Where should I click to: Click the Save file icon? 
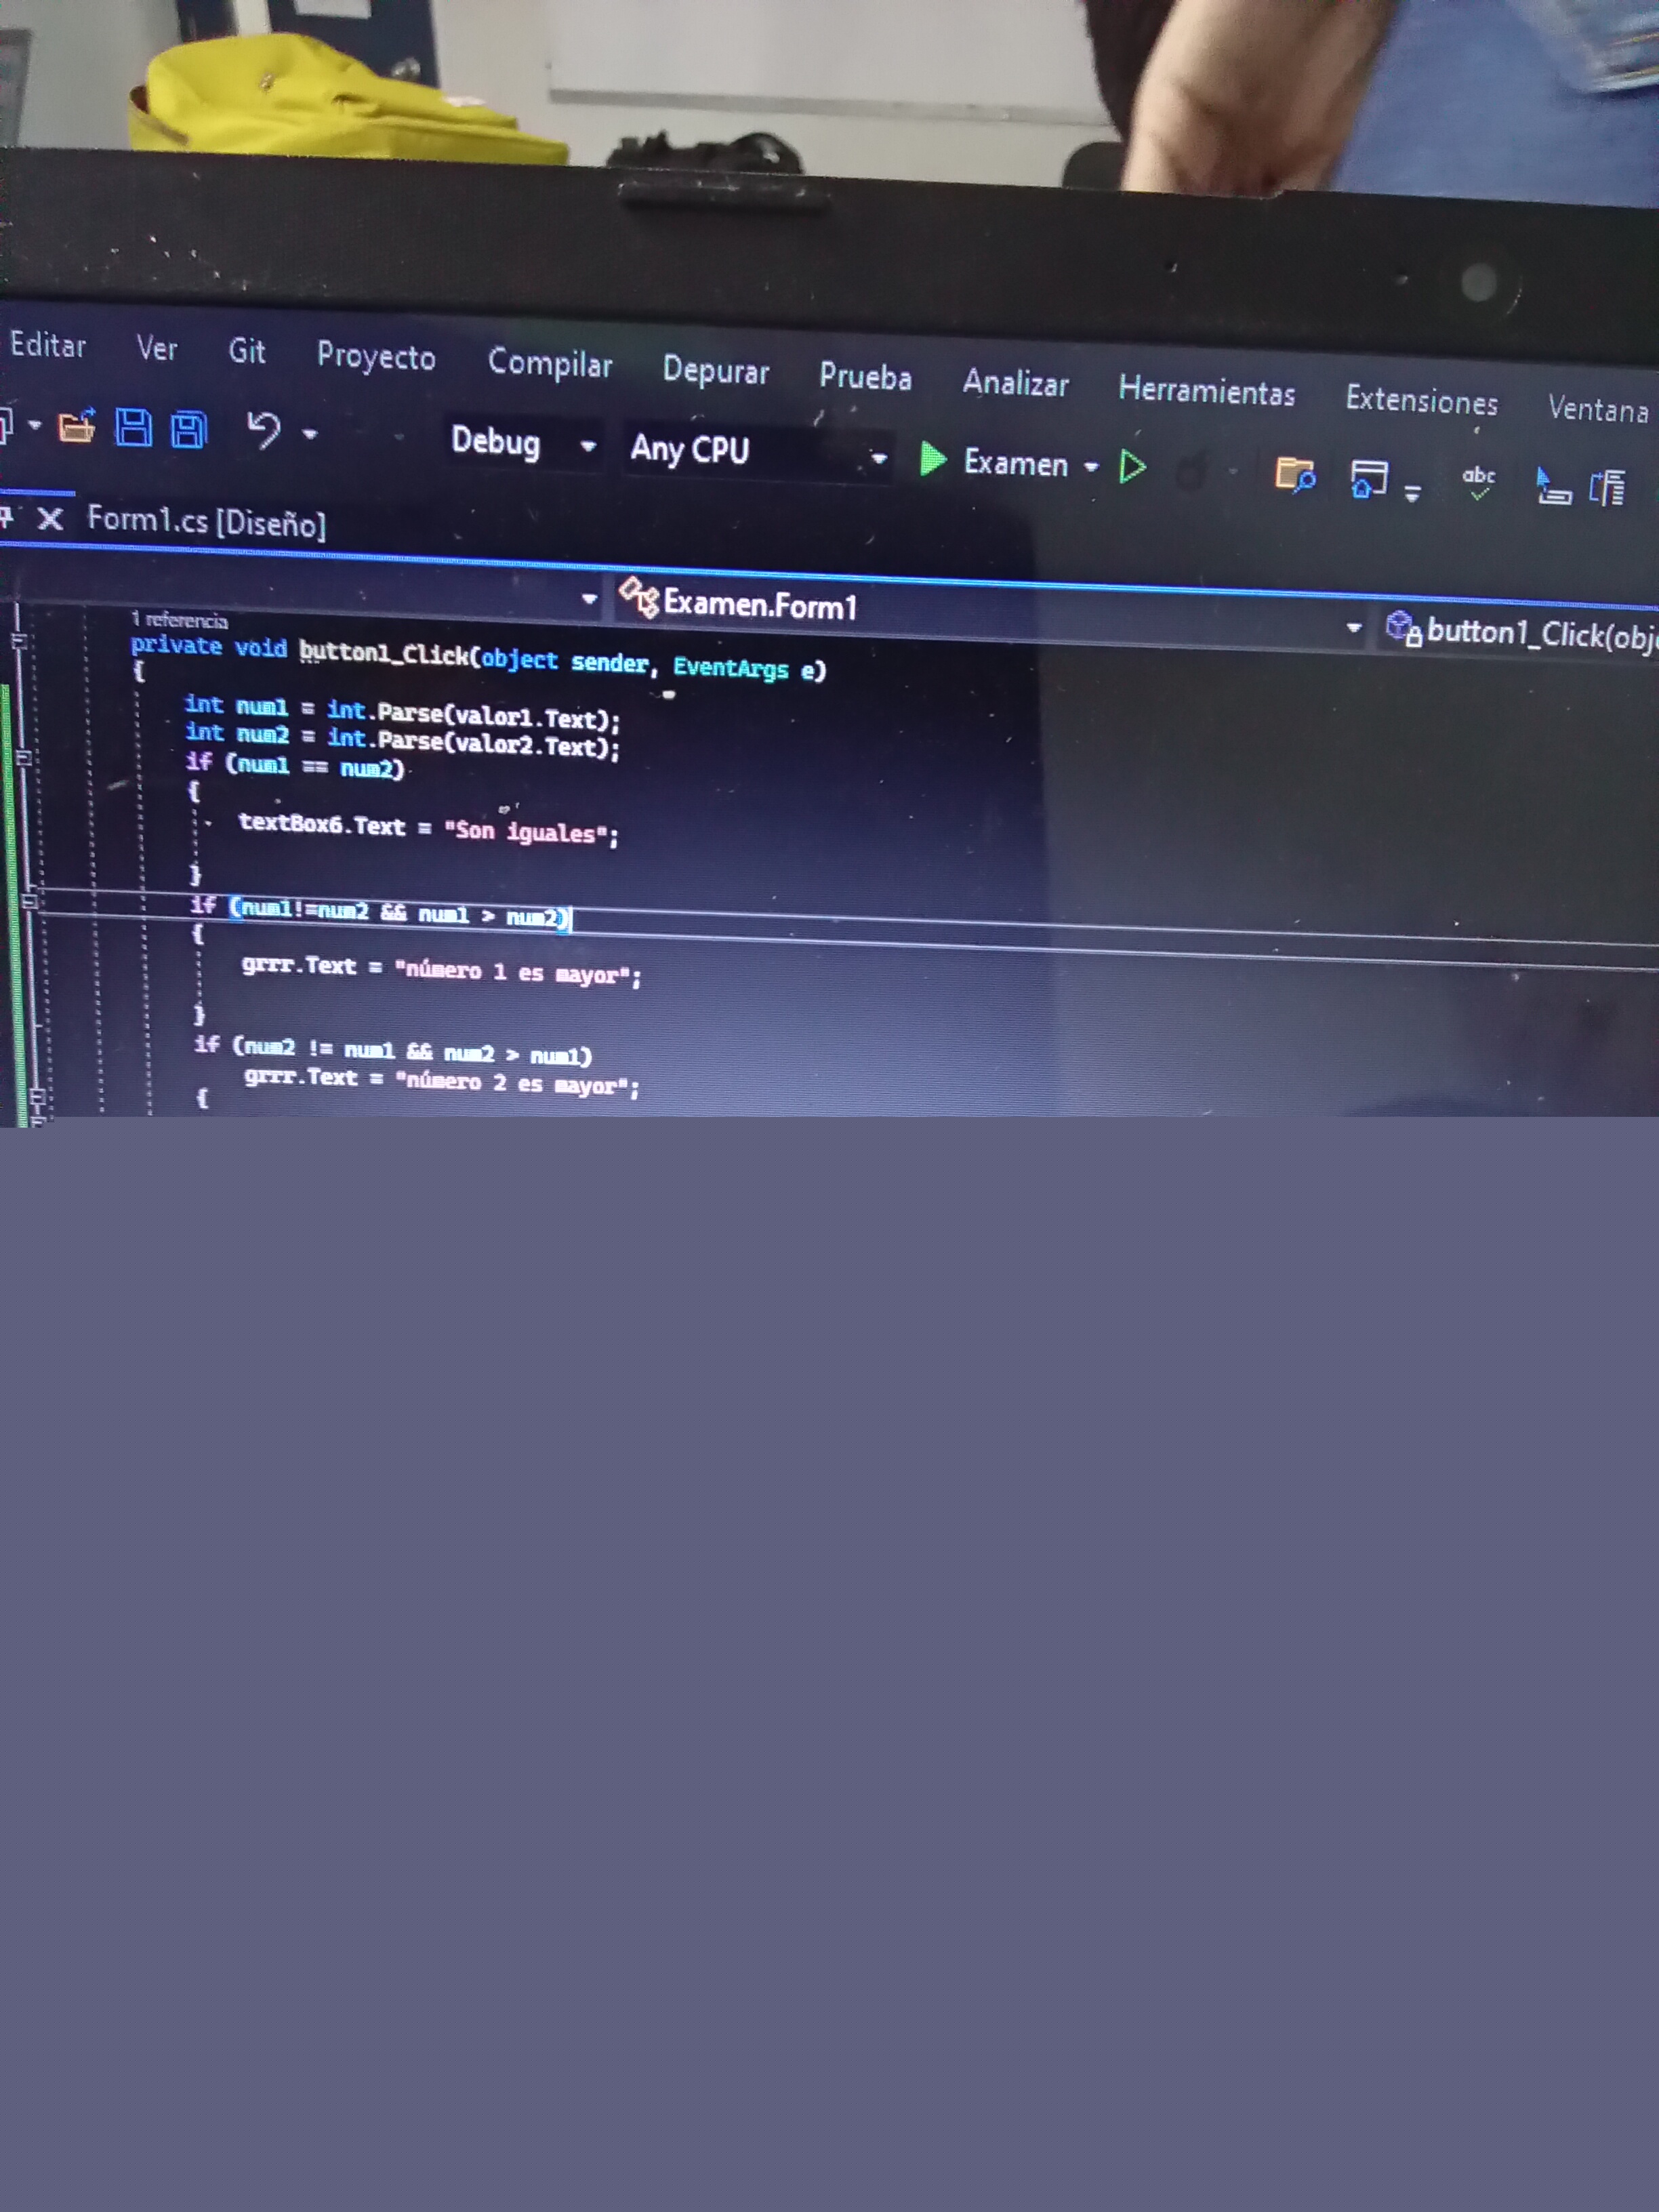(x=133, y=427)
